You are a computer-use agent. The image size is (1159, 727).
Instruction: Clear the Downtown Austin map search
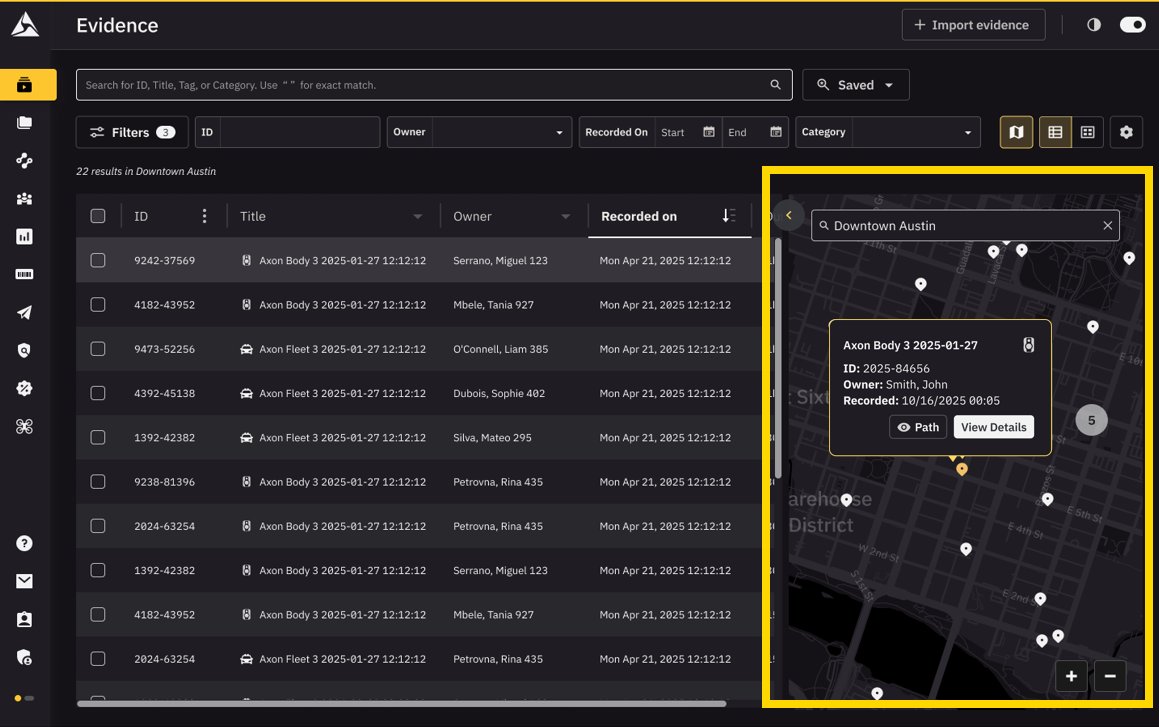click(1107, 226)
